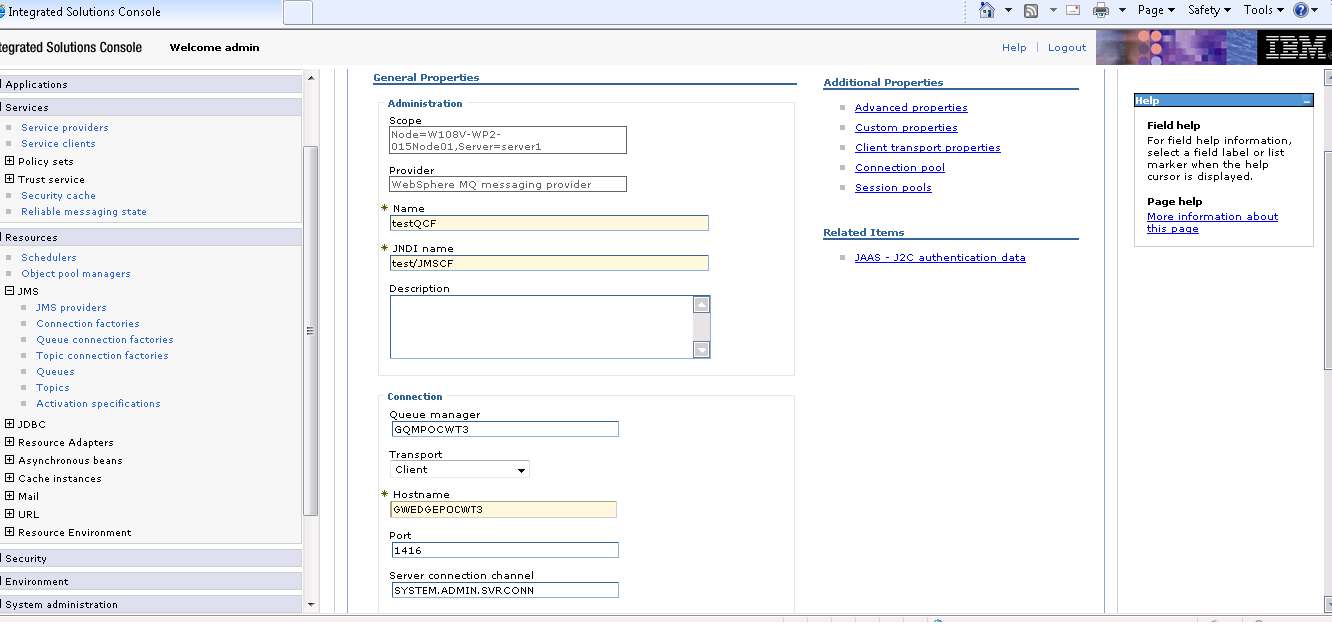The width and height of the screenshot is (1332, 632).
Task: Open the Tools menu
Action: [x=1263, y=10]
